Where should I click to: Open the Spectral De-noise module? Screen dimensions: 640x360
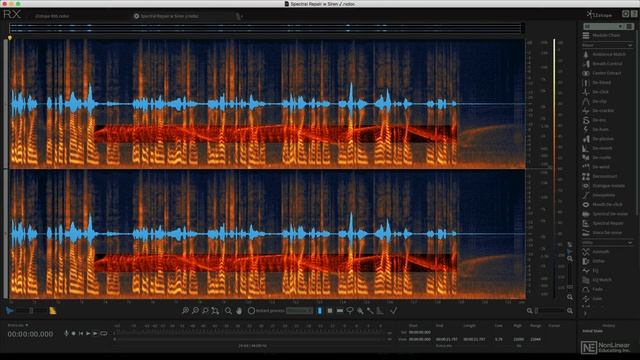604,214
